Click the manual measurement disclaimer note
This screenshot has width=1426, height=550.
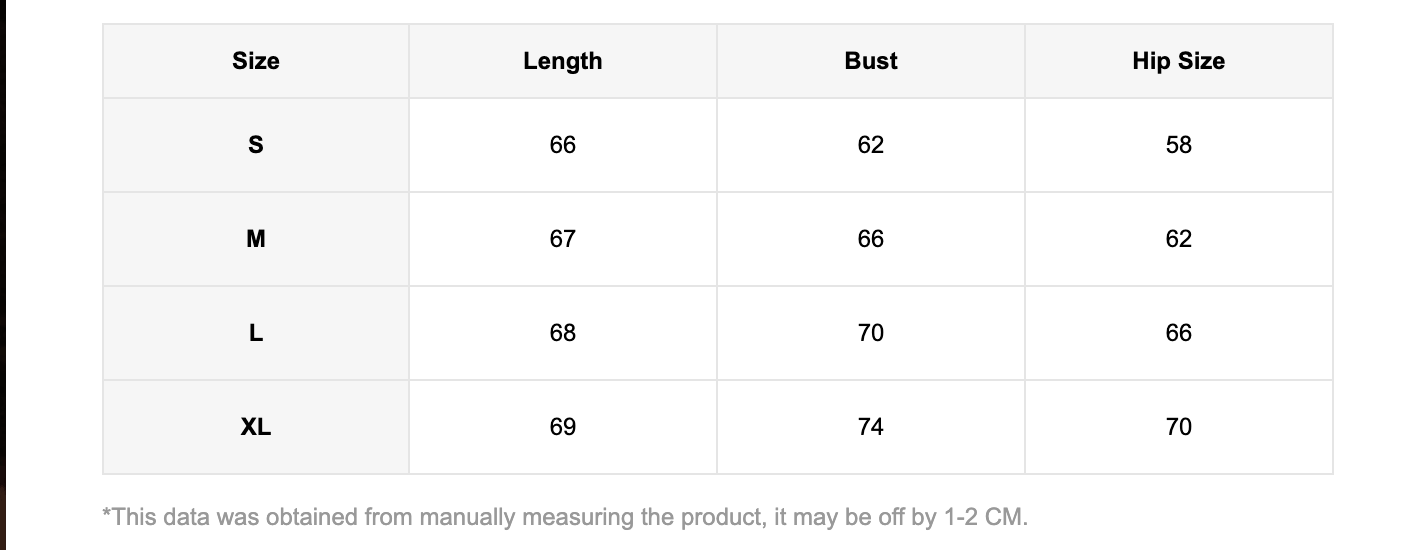point(565,518)
